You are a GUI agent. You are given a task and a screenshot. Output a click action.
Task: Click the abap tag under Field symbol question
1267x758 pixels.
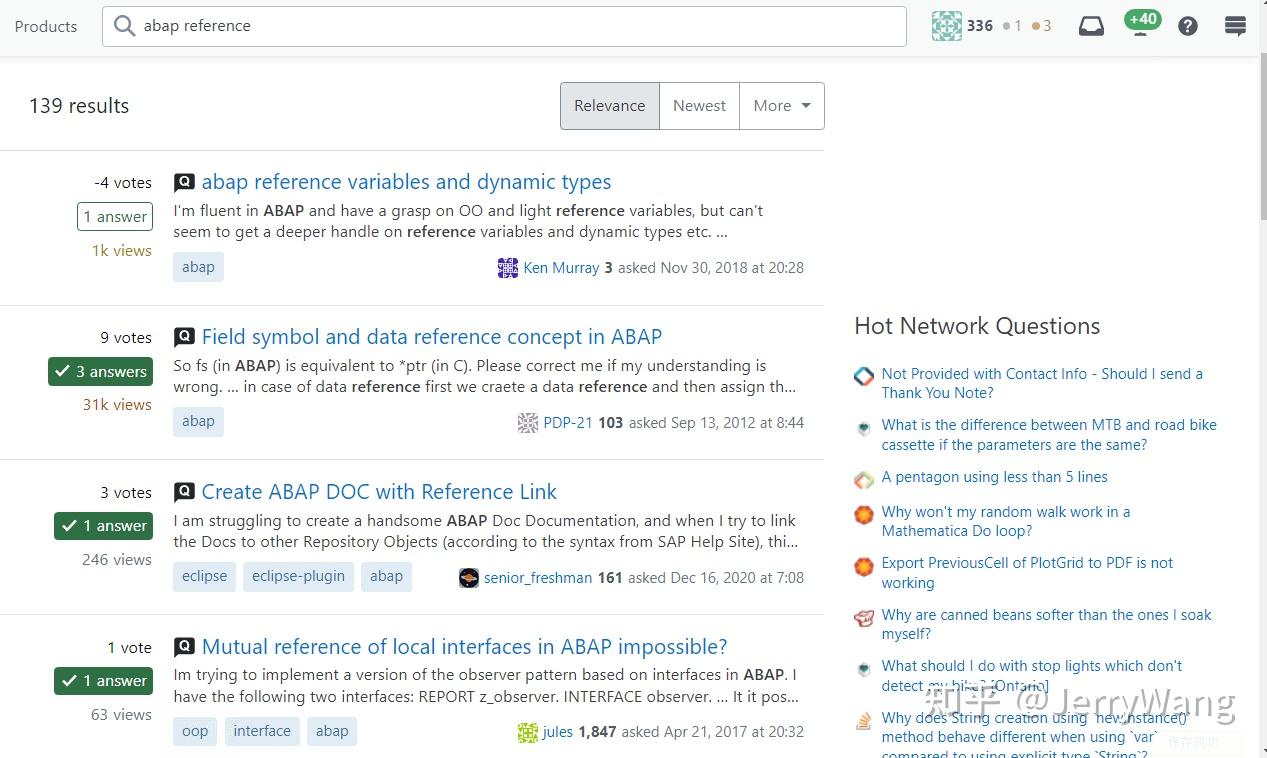coord(198,421)
